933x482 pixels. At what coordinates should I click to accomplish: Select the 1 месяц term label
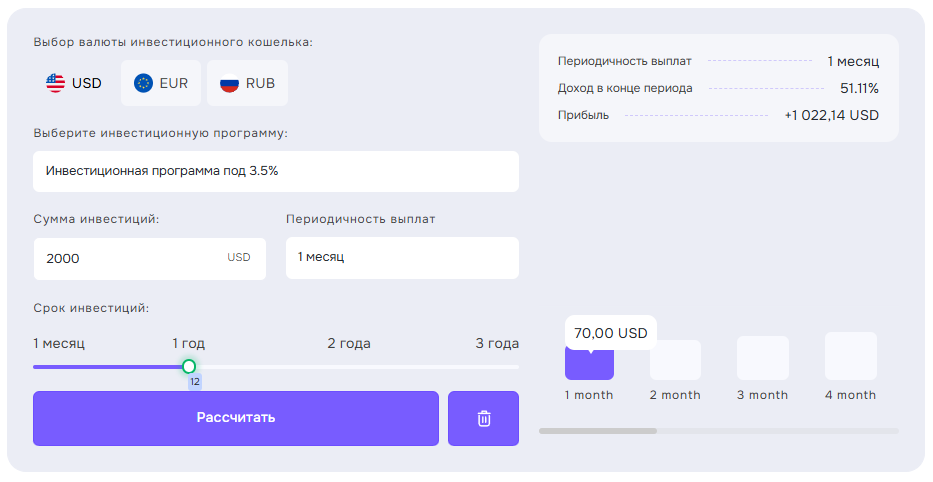tap(59, 344)
